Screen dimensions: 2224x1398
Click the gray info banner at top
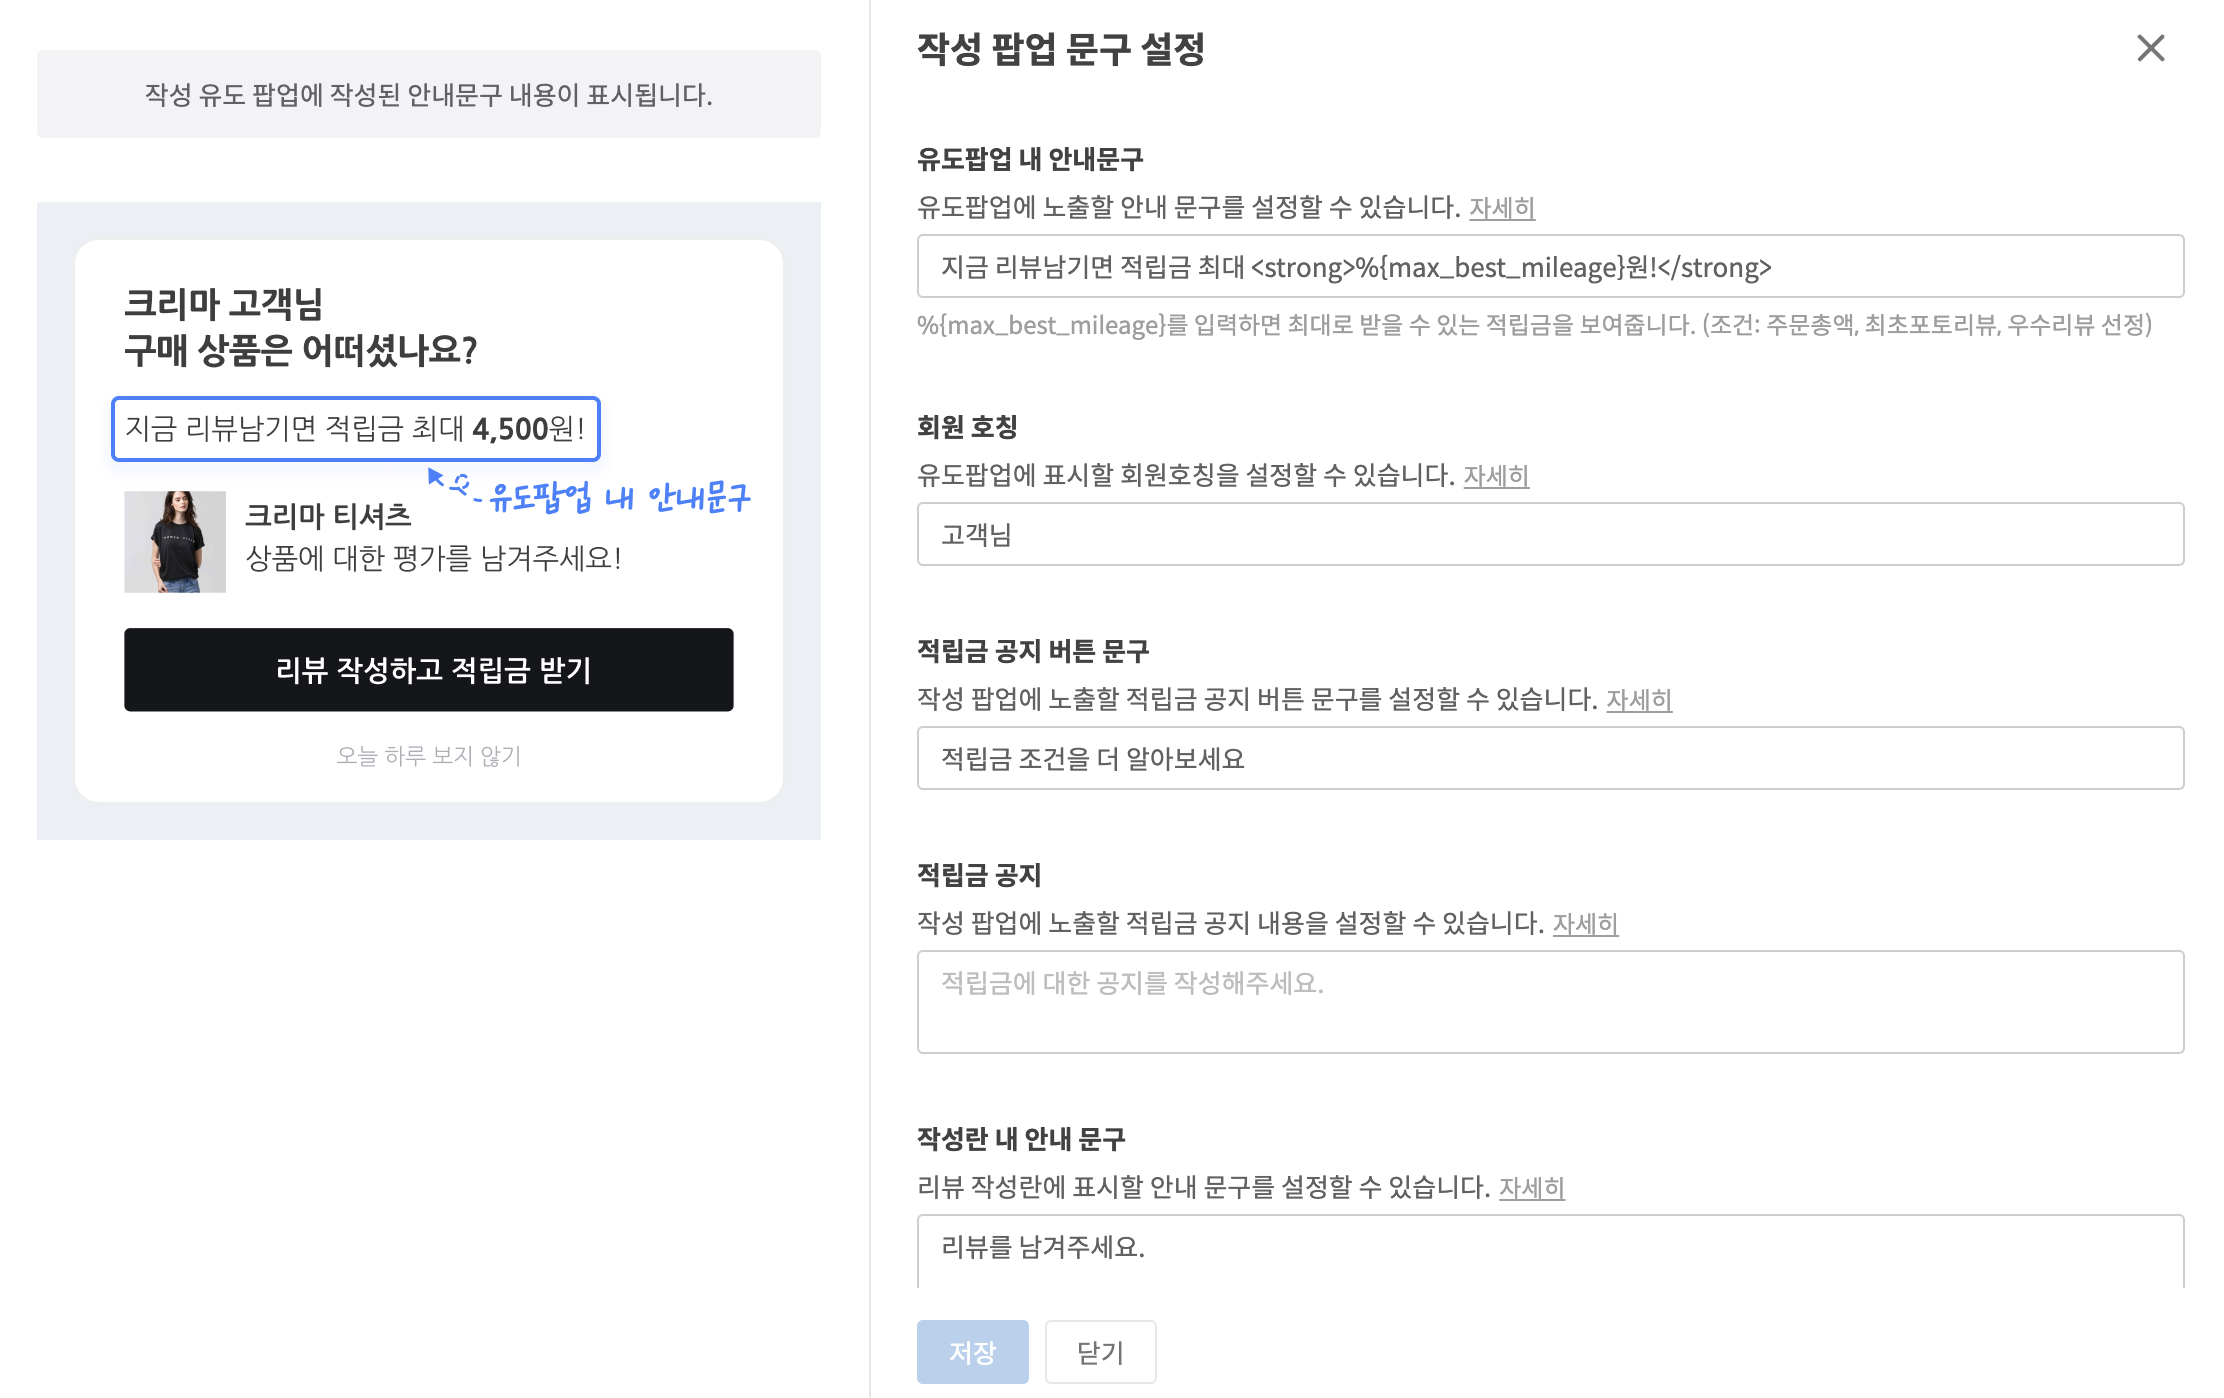(428, 95)
